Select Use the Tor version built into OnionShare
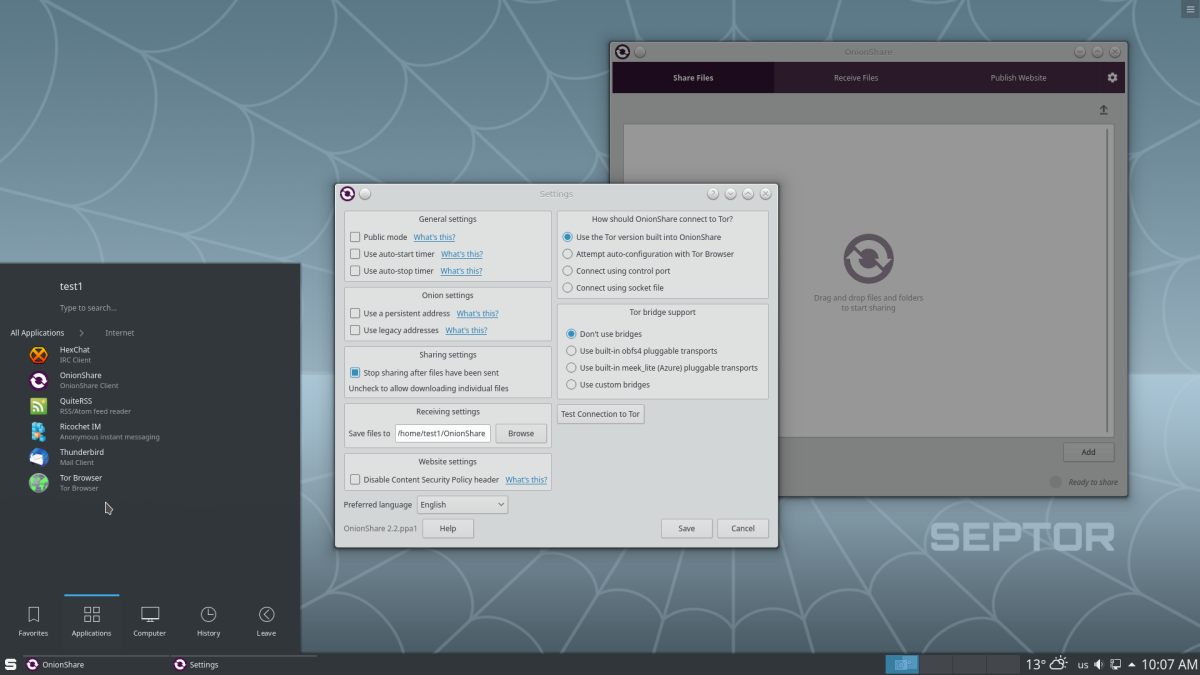 [568, 237]
